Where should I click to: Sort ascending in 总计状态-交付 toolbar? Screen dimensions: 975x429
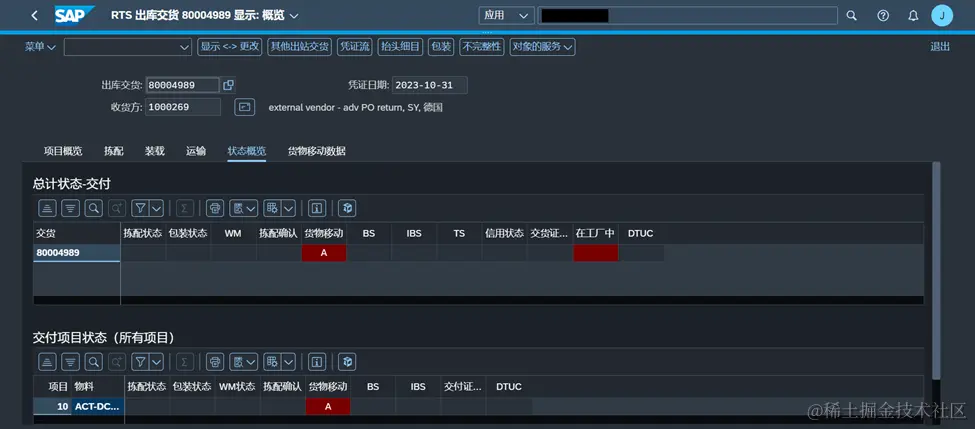(47, 208)
